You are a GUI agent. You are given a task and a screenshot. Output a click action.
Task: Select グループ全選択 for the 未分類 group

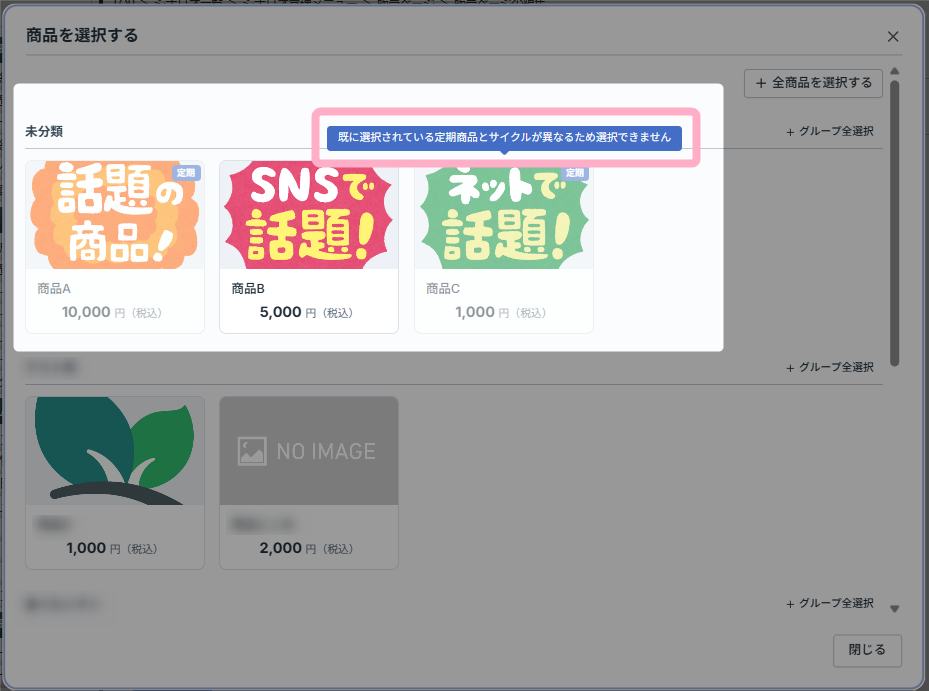[x=829, y=132]
